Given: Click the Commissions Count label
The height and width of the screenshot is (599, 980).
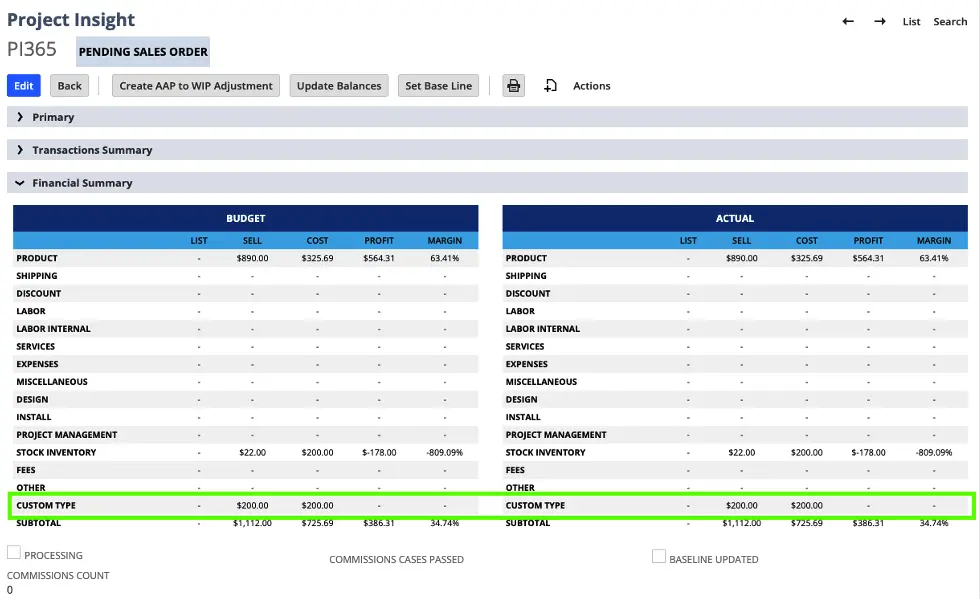Looking at the screenshot, I should tap(58, 576).
